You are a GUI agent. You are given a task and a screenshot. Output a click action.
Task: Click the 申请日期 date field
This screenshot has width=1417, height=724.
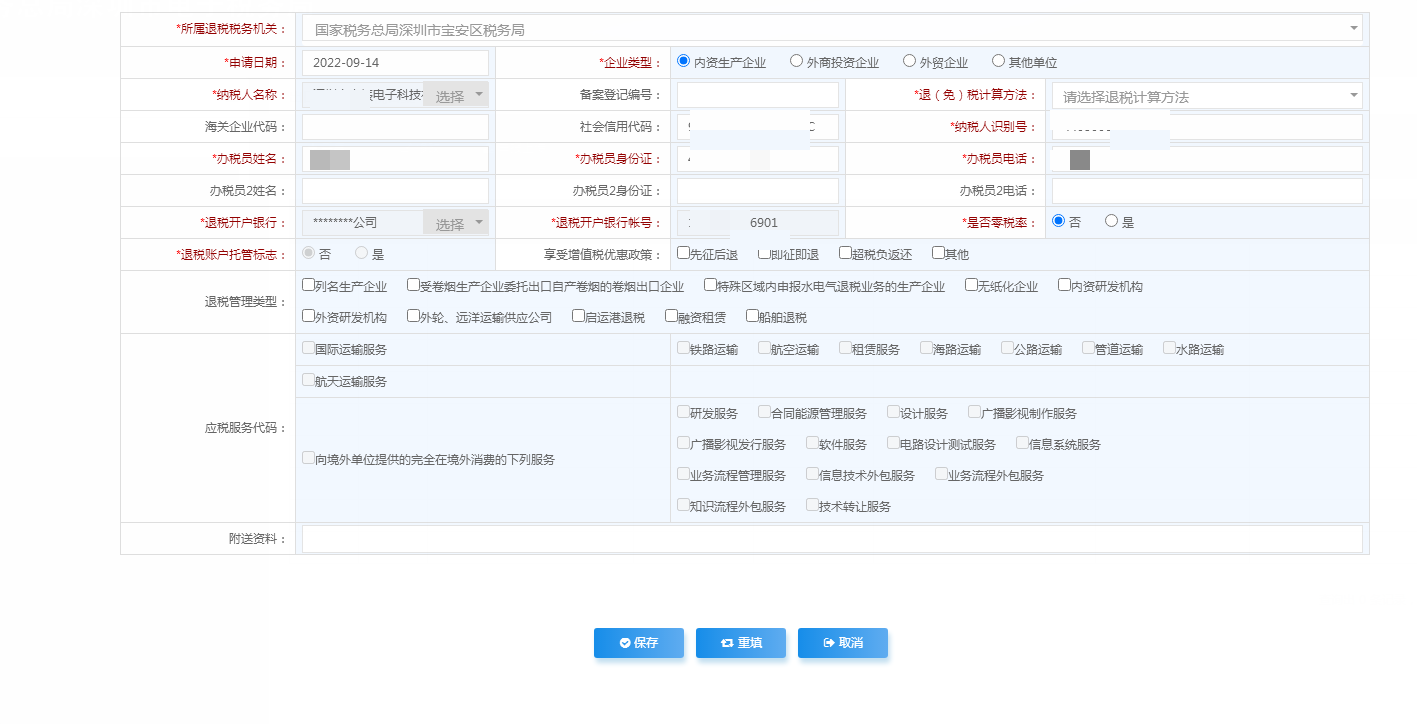pyautogui.click(x=395, y=62)
